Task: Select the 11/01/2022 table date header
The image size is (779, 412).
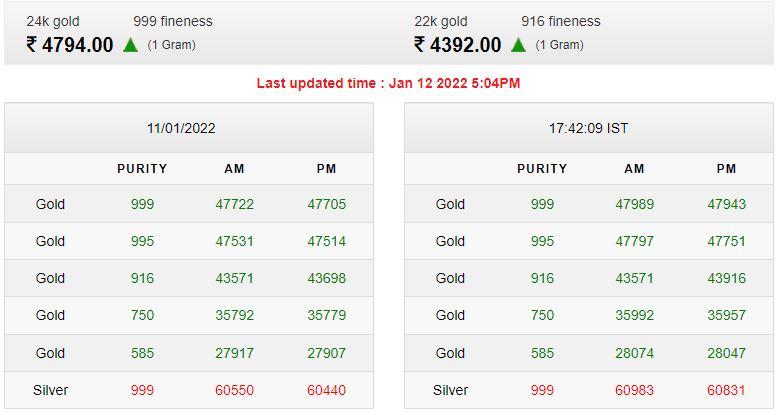Action: click(x=181, y=128)
